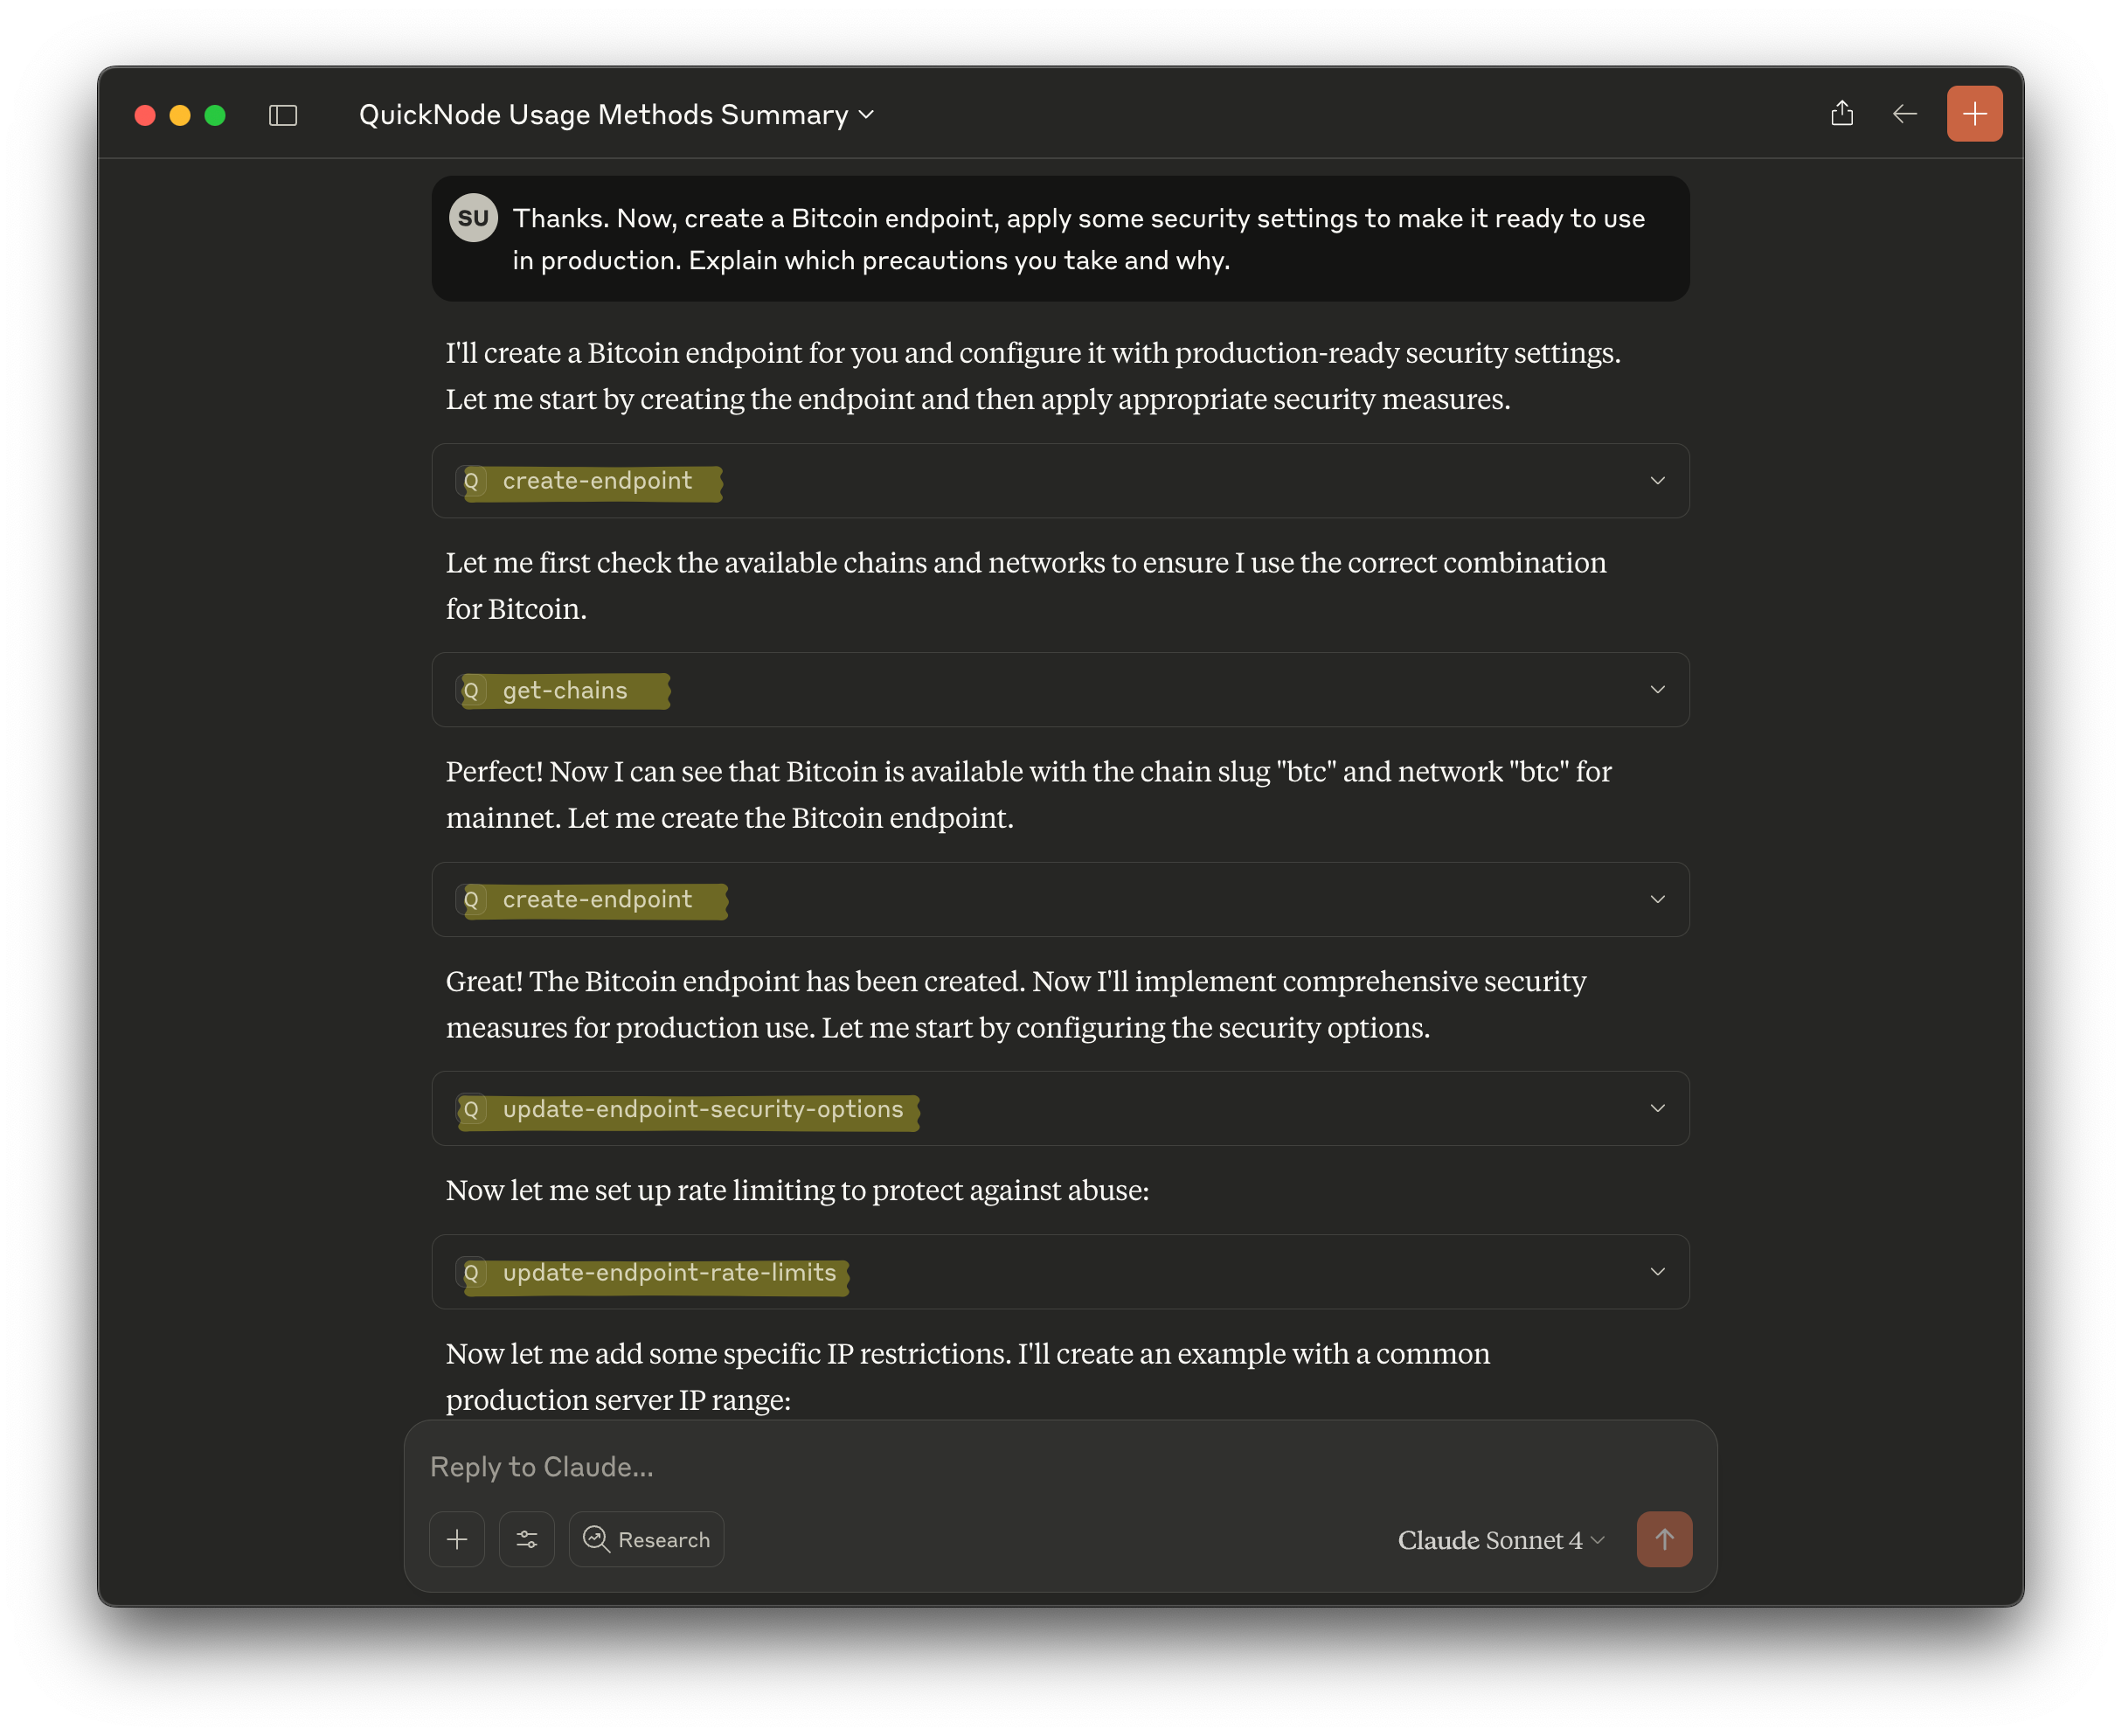Start a new chat with the orange plus button
The image size is (2122, 1736).
pos(1974,114)
